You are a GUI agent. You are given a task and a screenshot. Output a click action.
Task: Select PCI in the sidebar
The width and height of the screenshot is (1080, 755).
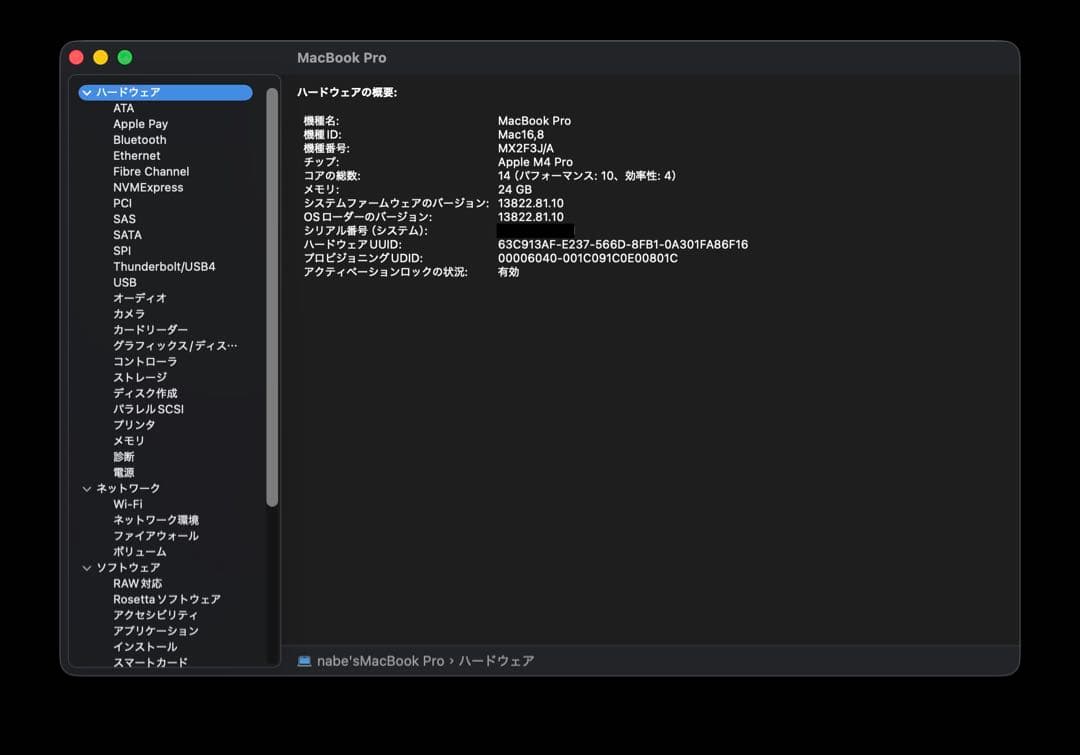pos(123,203)
